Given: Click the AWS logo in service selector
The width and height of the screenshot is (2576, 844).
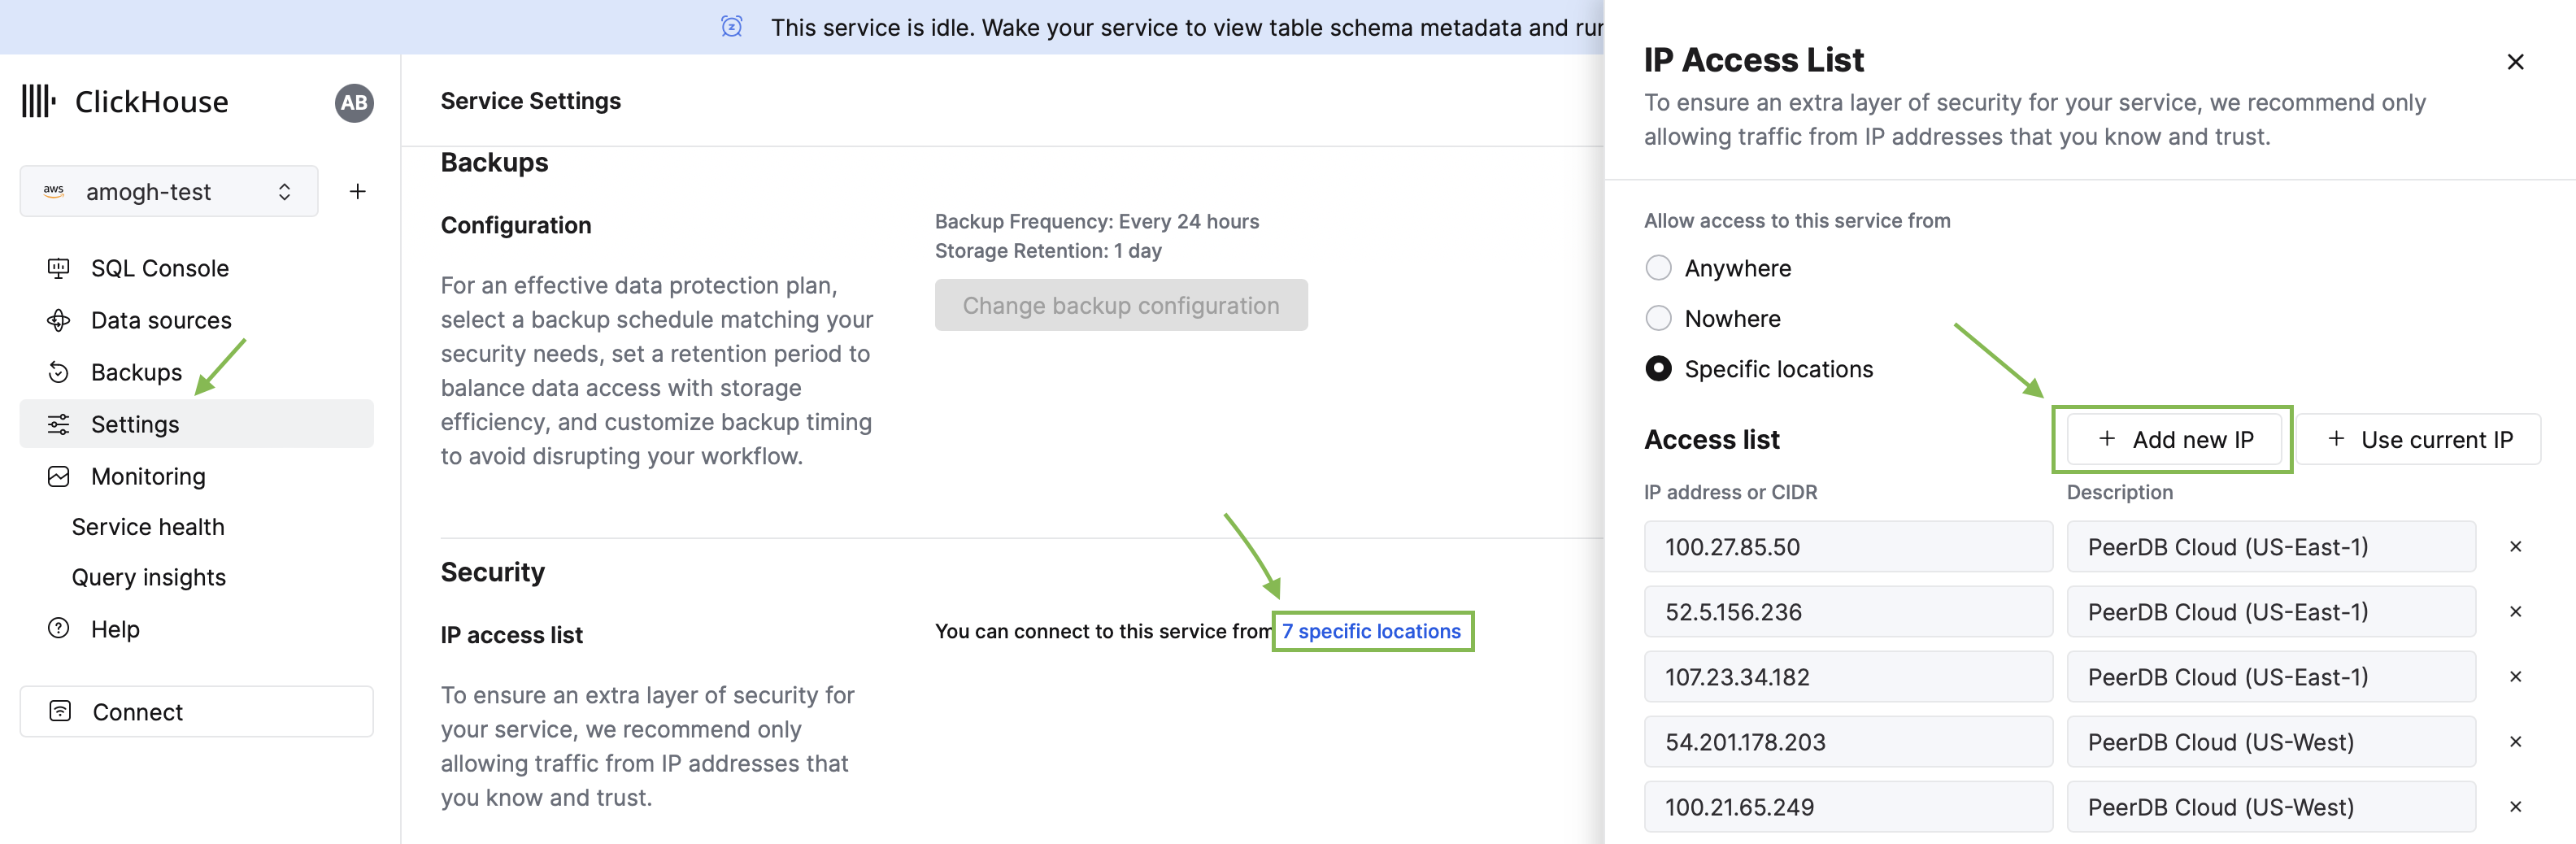Looking at the screenshot, I should (x=54, y=191).
